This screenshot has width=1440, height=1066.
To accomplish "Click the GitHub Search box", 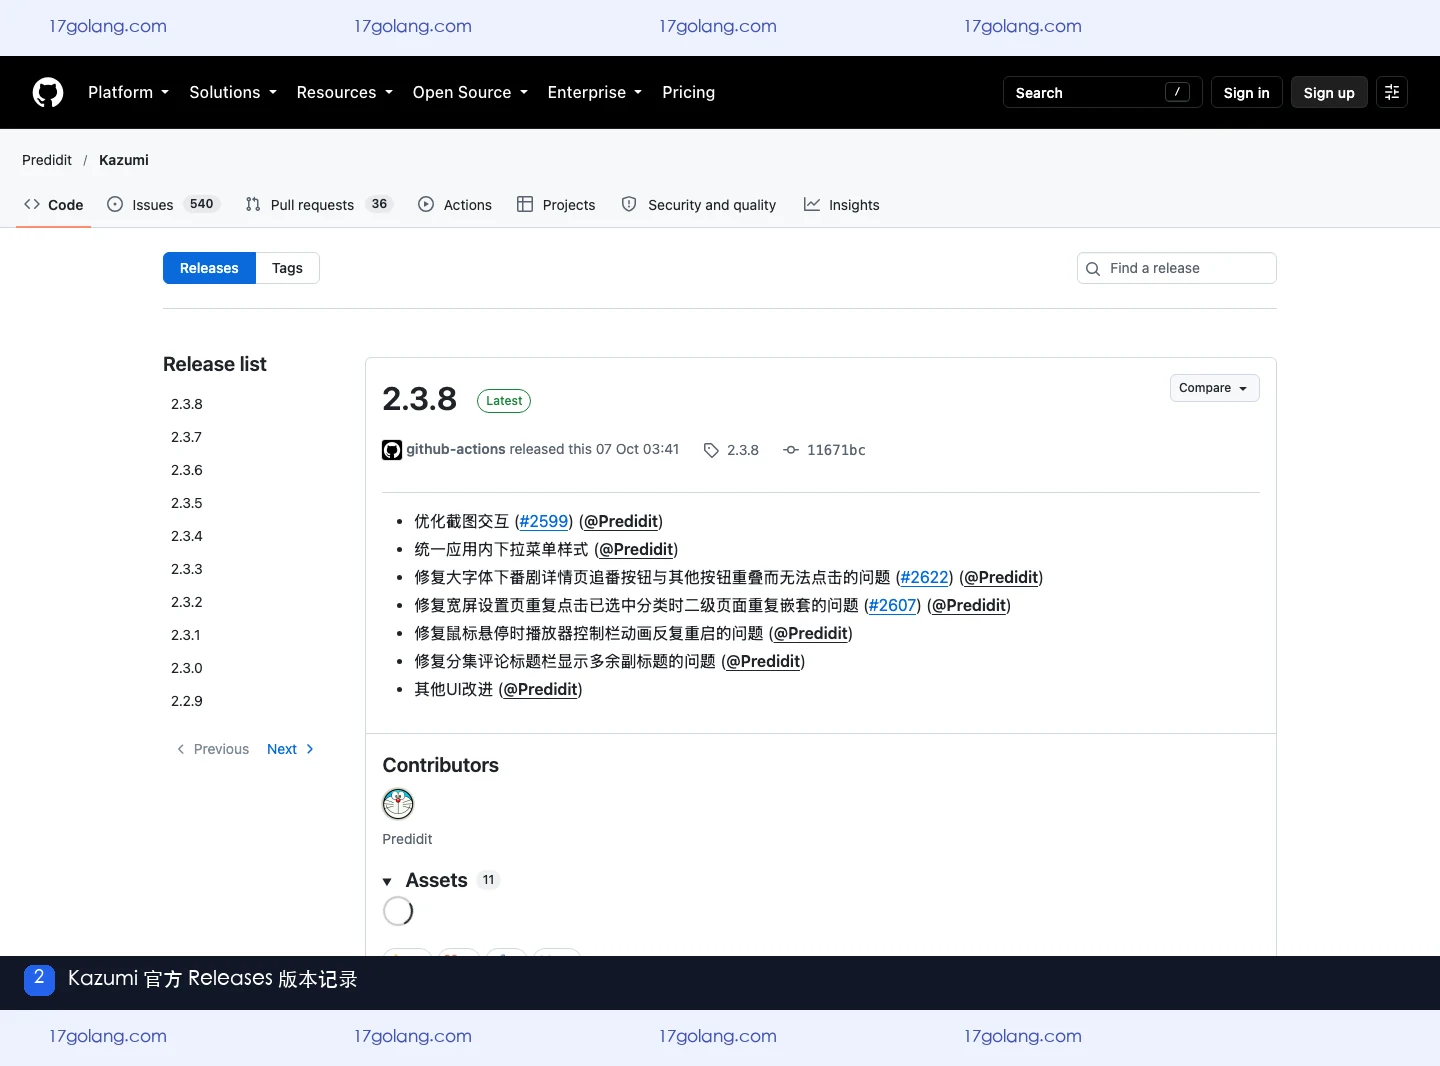I will (1102, 92).
